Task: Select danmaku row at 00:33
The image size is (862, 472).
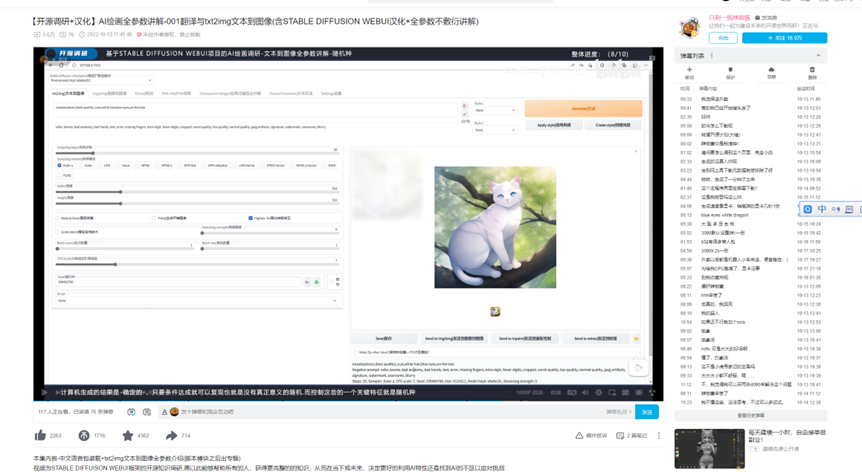Action: pyautogui.click(x=750, y=99)
